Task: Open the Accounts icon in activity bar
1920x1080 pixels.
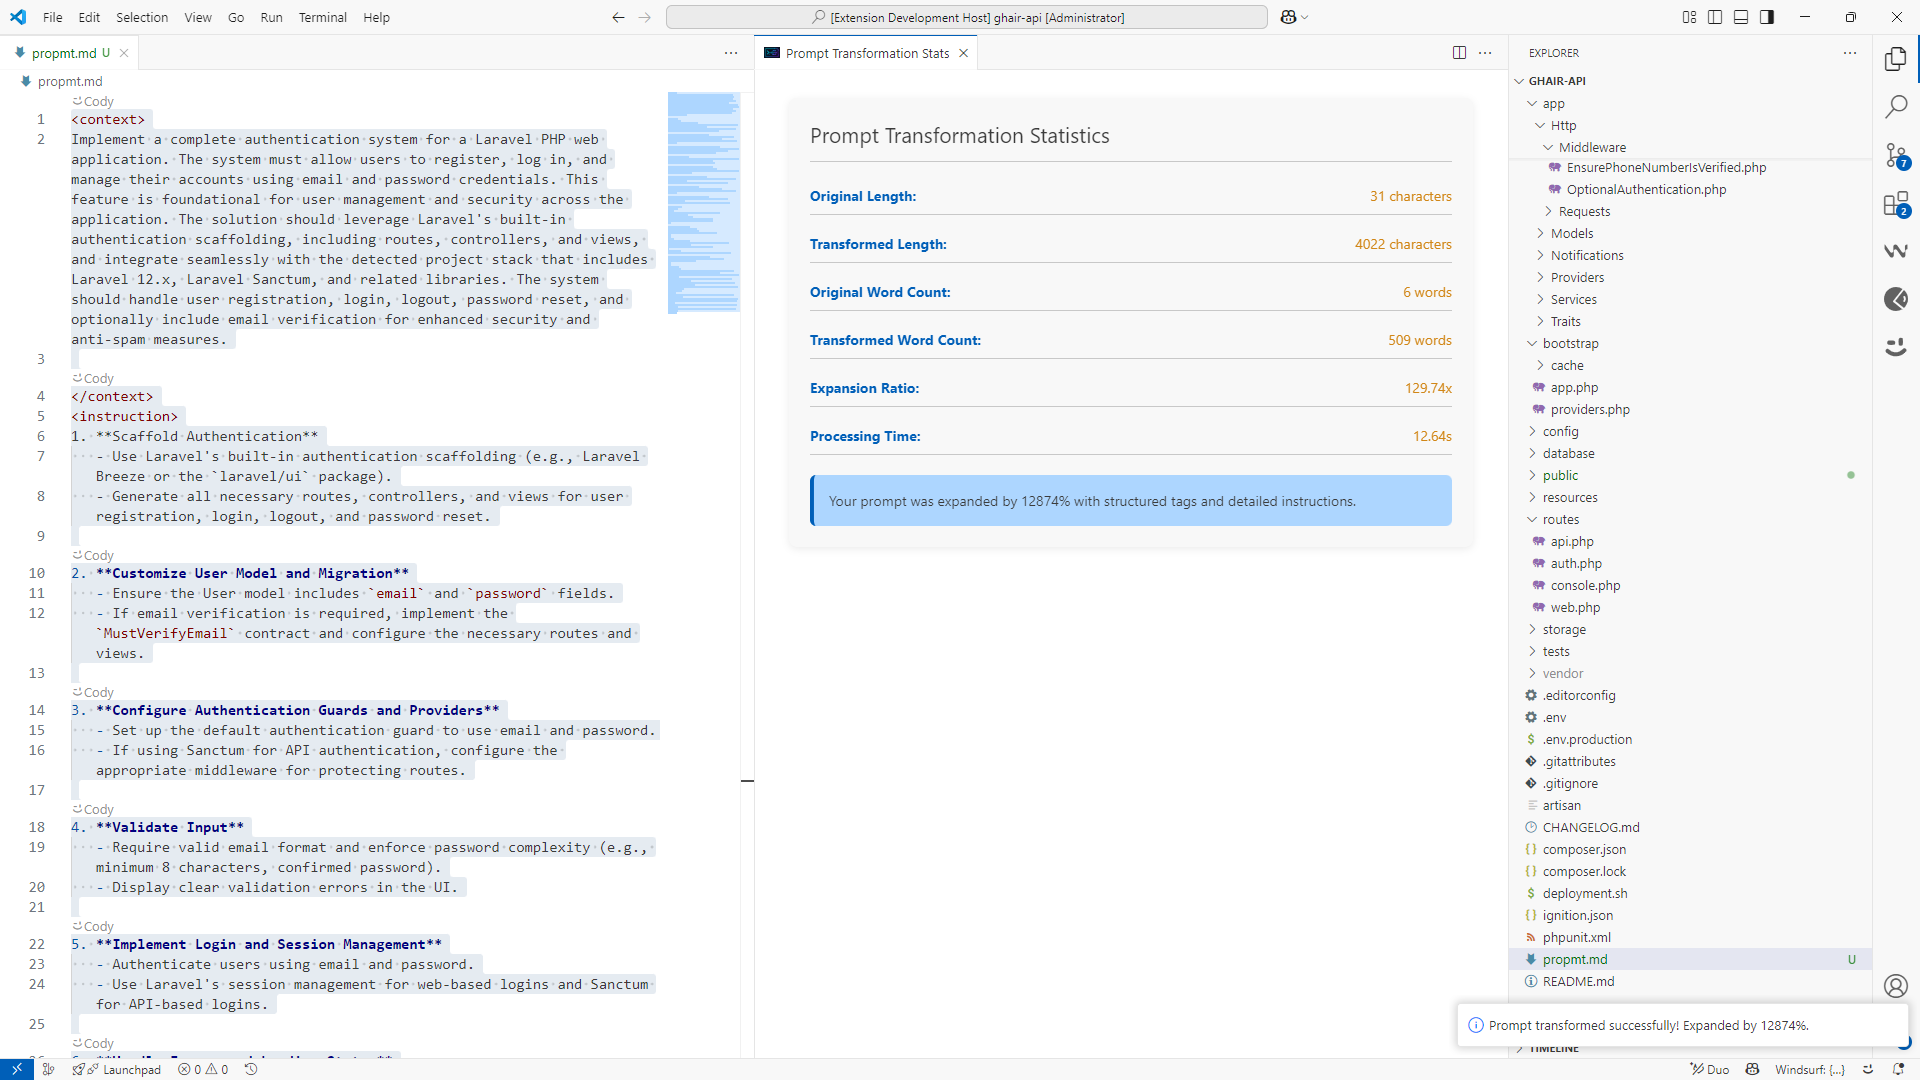Action: click(x=1895, y=986)
